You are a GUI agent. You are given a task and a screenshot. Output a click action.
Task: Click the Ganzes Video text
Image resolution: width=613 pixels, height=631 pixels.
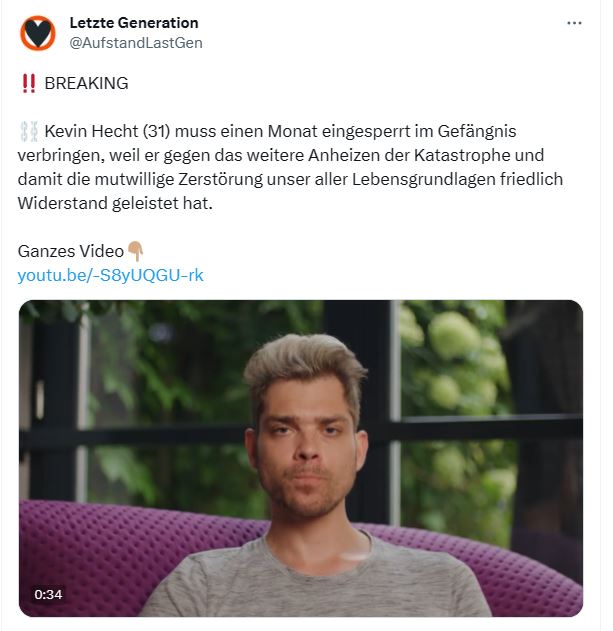pyautogui.click(x=71, y=251)
